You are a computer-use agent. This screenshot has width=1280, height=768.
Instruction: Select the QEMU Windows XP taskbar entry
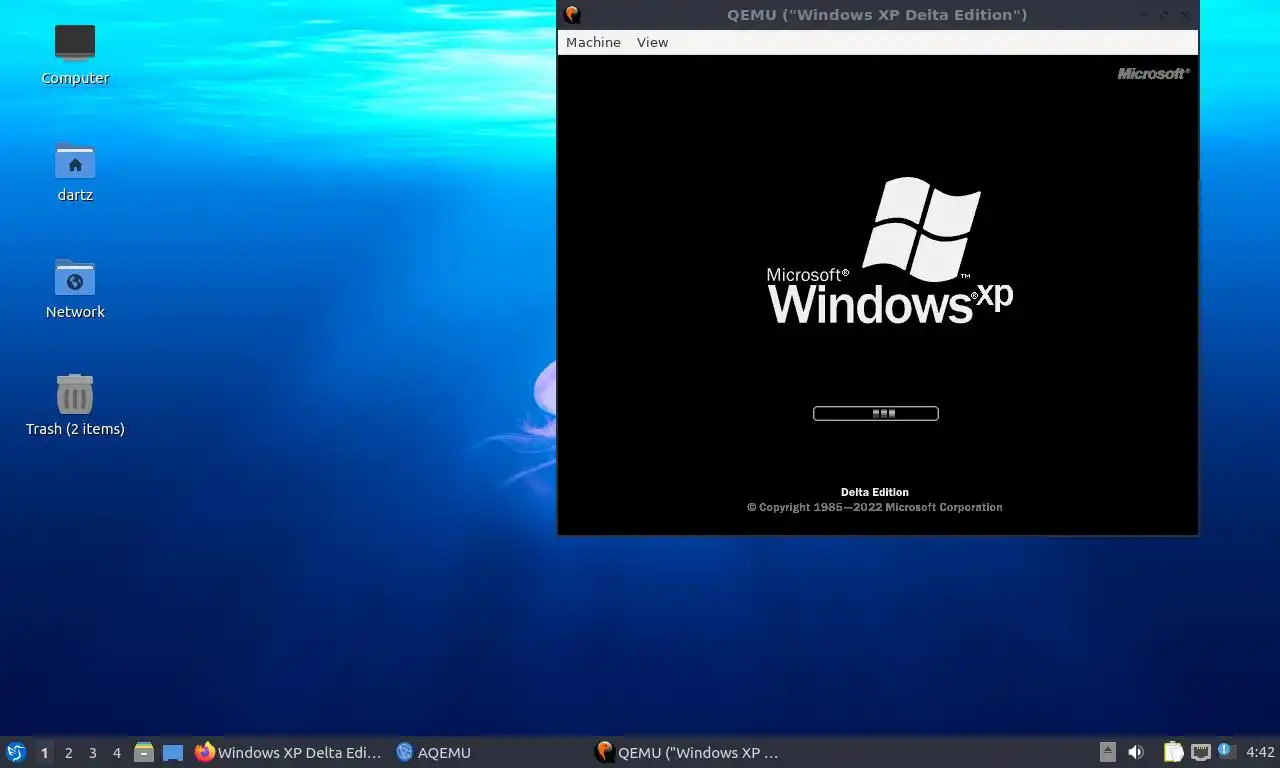point(687,752)
